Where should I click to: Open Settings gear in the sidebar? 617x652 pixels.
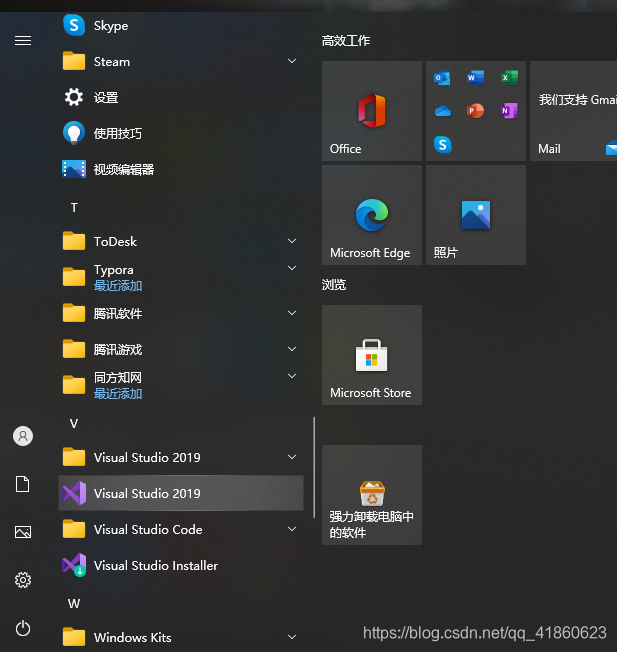click(x=23, y=580)
